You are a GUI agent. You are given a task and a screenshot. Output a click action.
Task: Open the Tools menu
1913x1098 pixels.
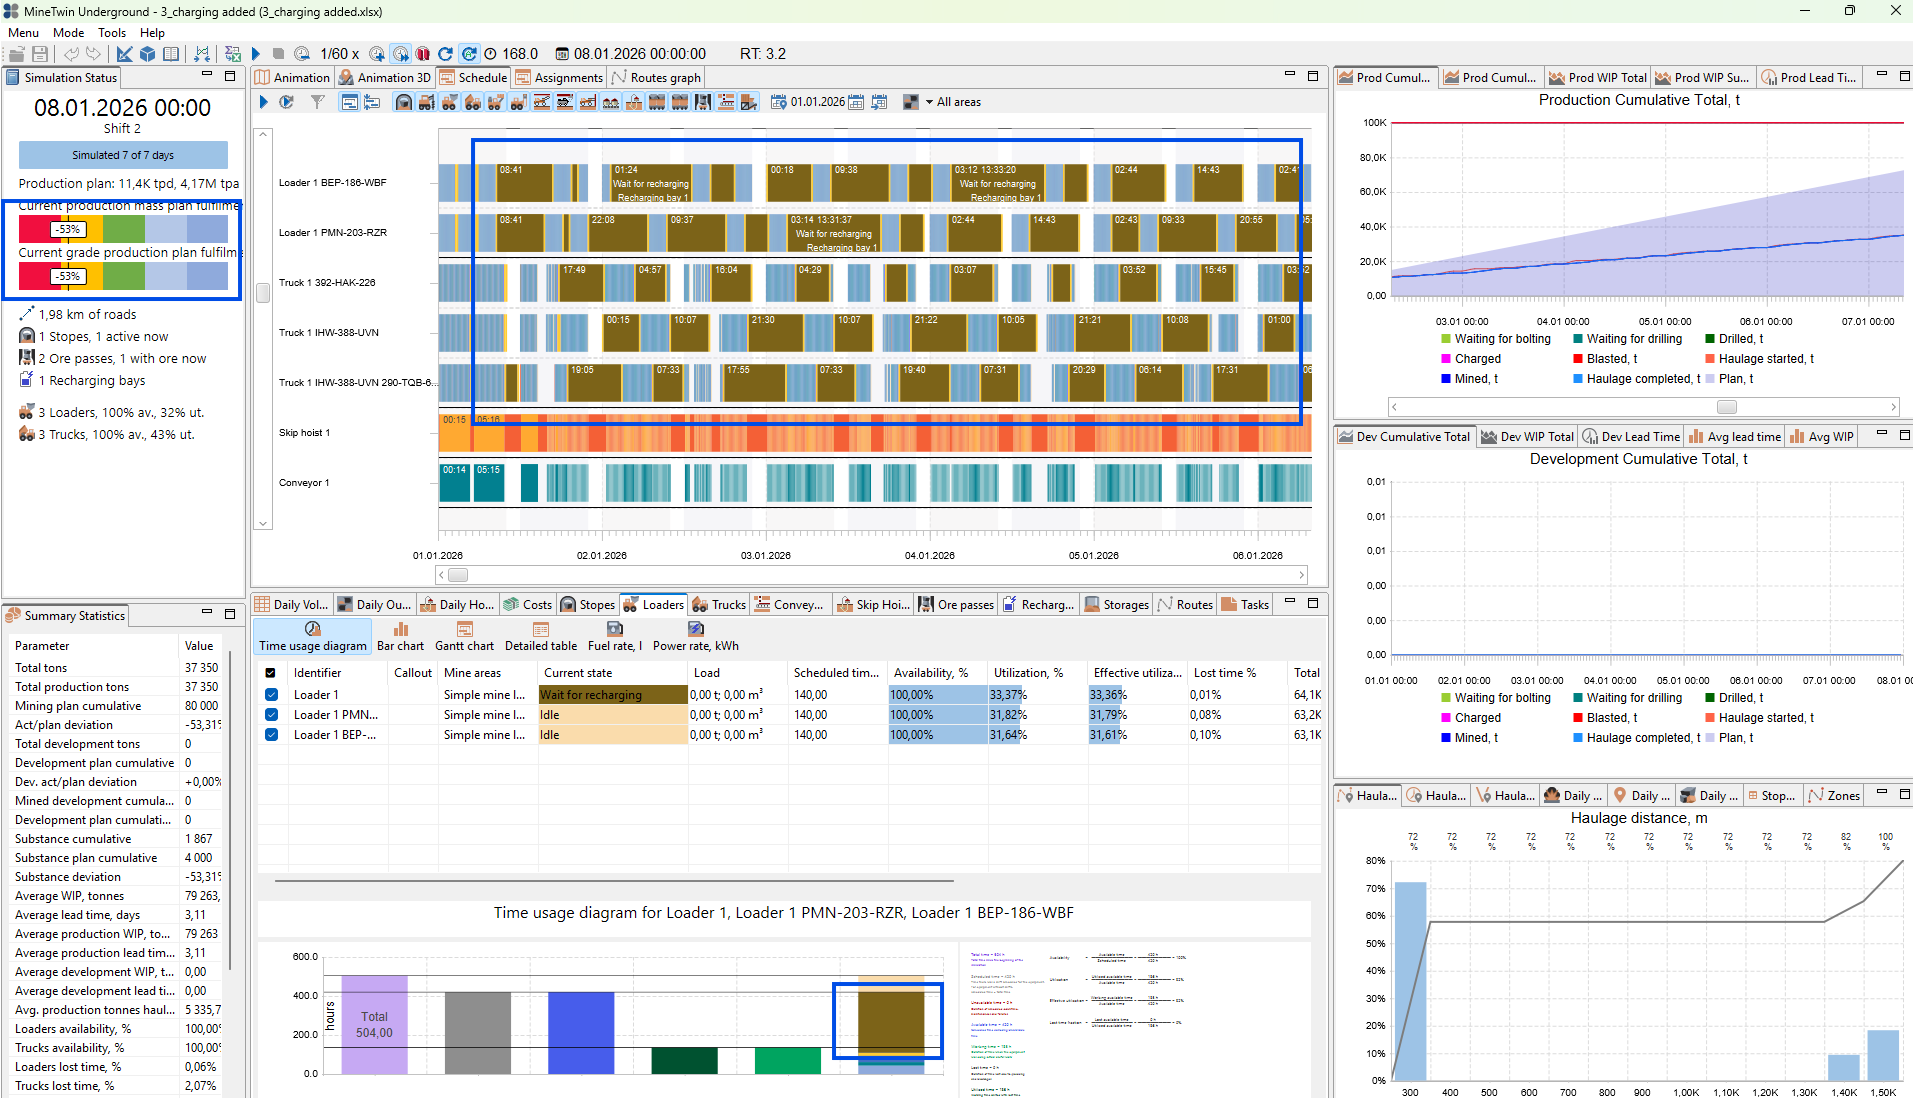112,33
